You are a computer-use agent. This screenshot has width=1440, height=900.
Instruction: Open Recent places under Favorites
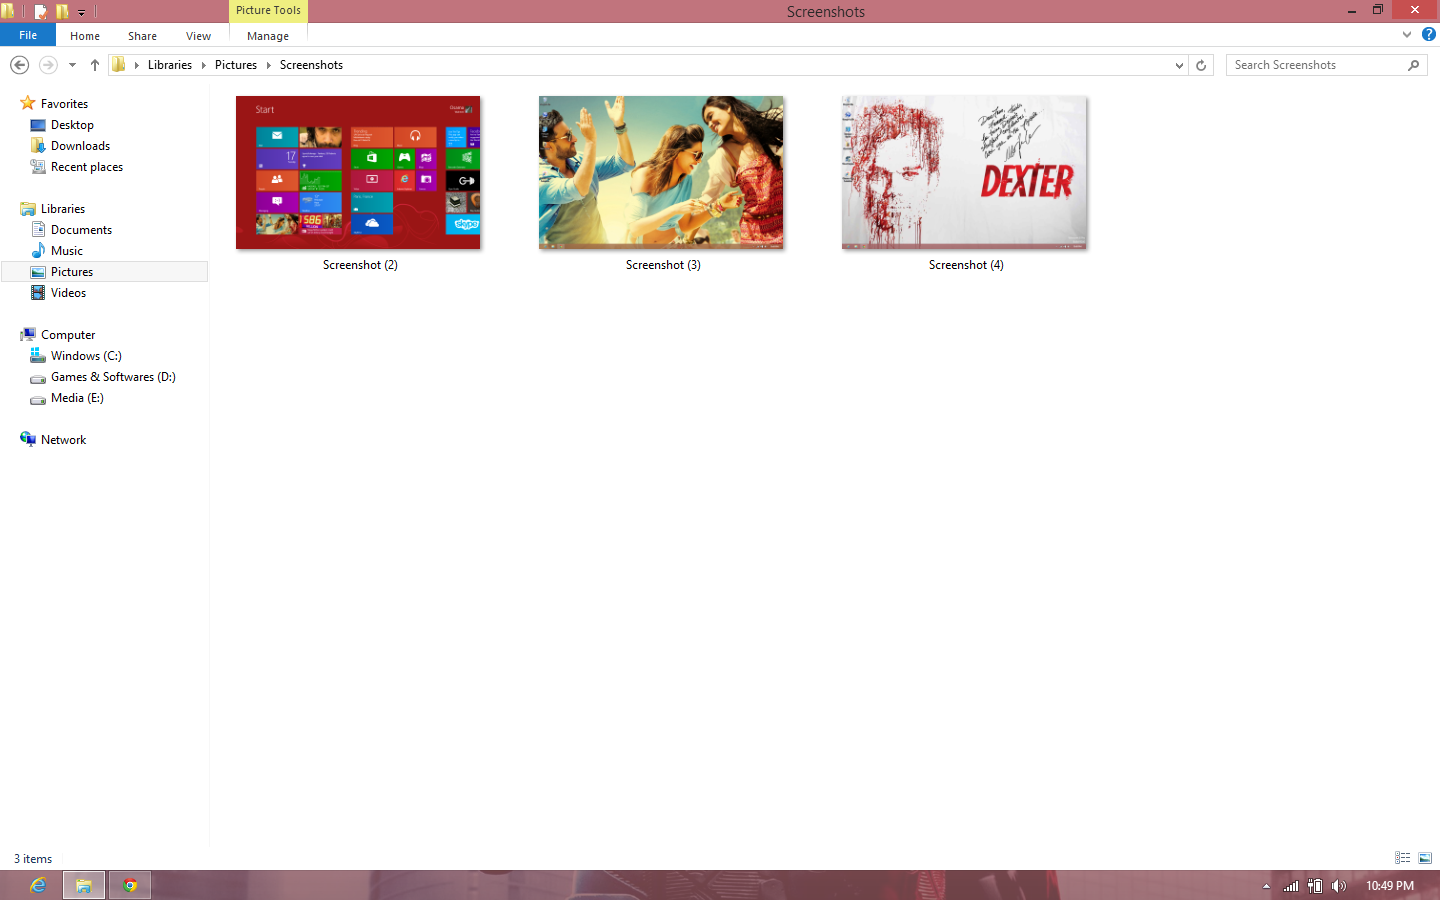coord(87,167)
